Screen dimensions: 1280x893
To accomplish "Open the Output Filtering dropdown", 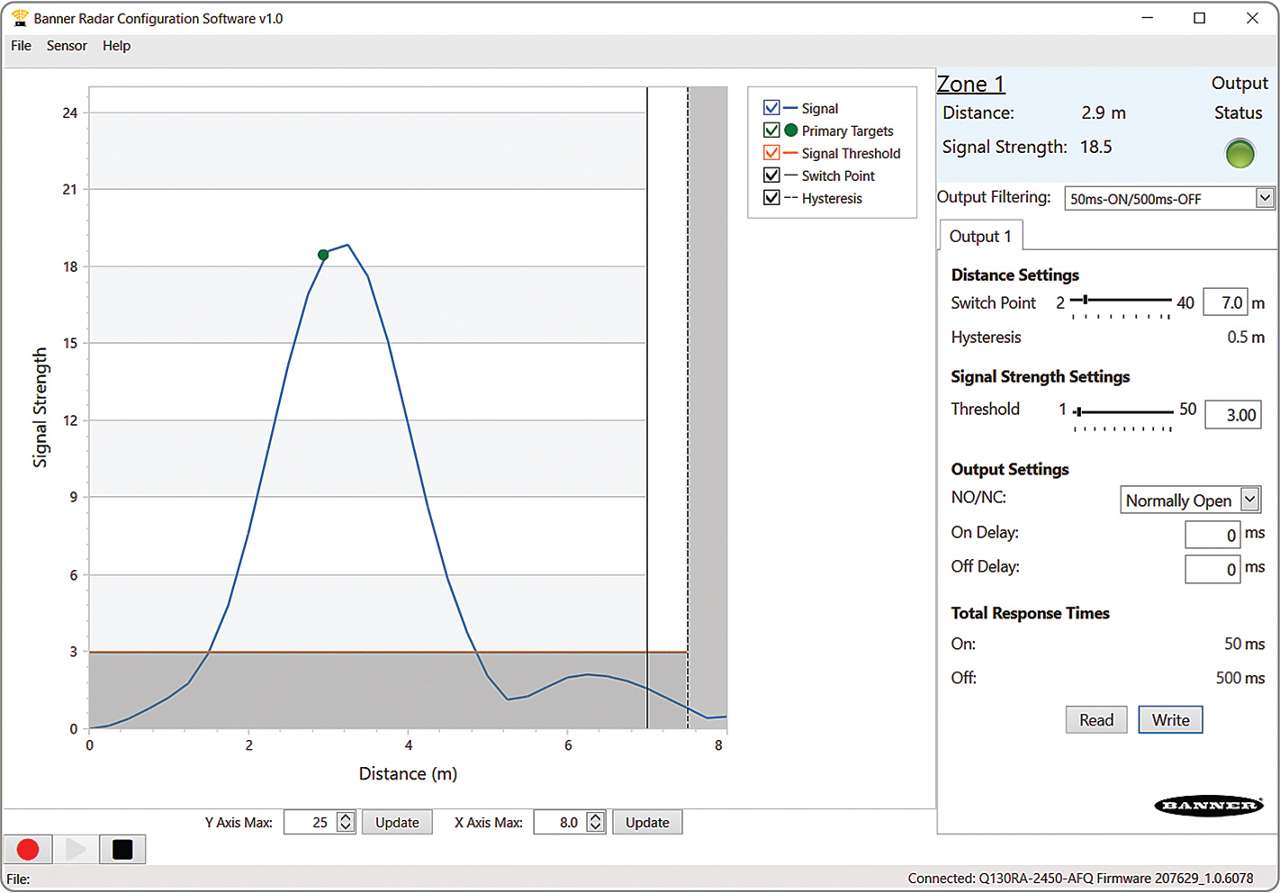I will point(1263,197).
